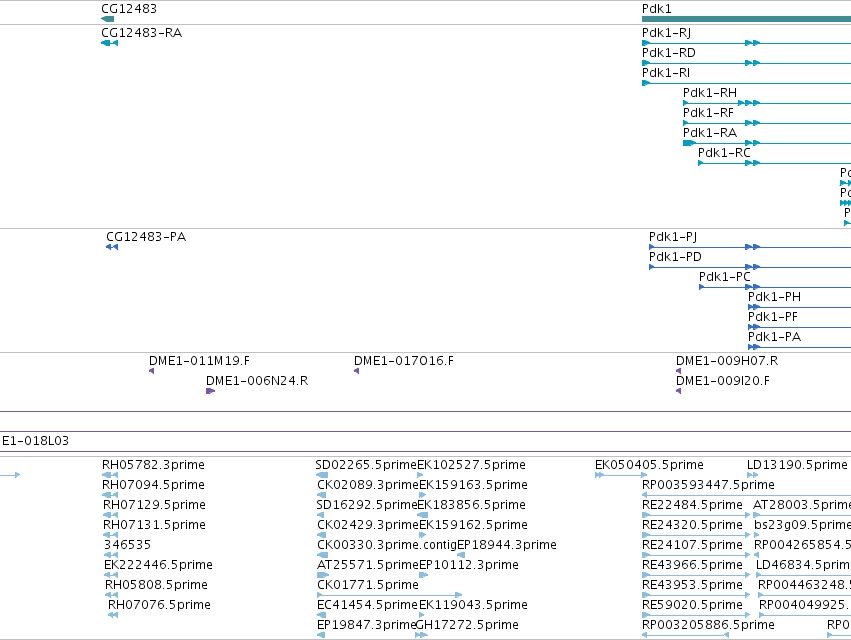Open transcript Pdk1-RH

710,93
